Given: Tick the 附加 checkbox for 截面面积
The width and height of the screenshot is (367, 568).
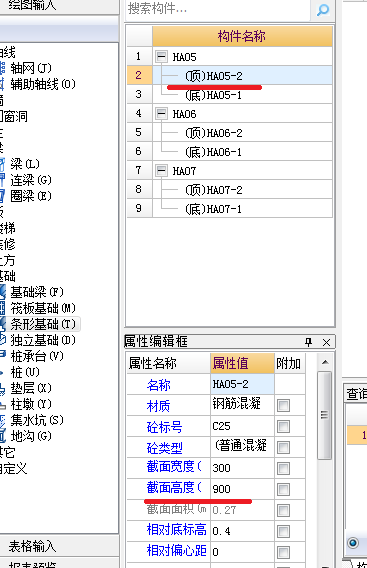Looking at the screenshot, I should click(x=283, y=510).
